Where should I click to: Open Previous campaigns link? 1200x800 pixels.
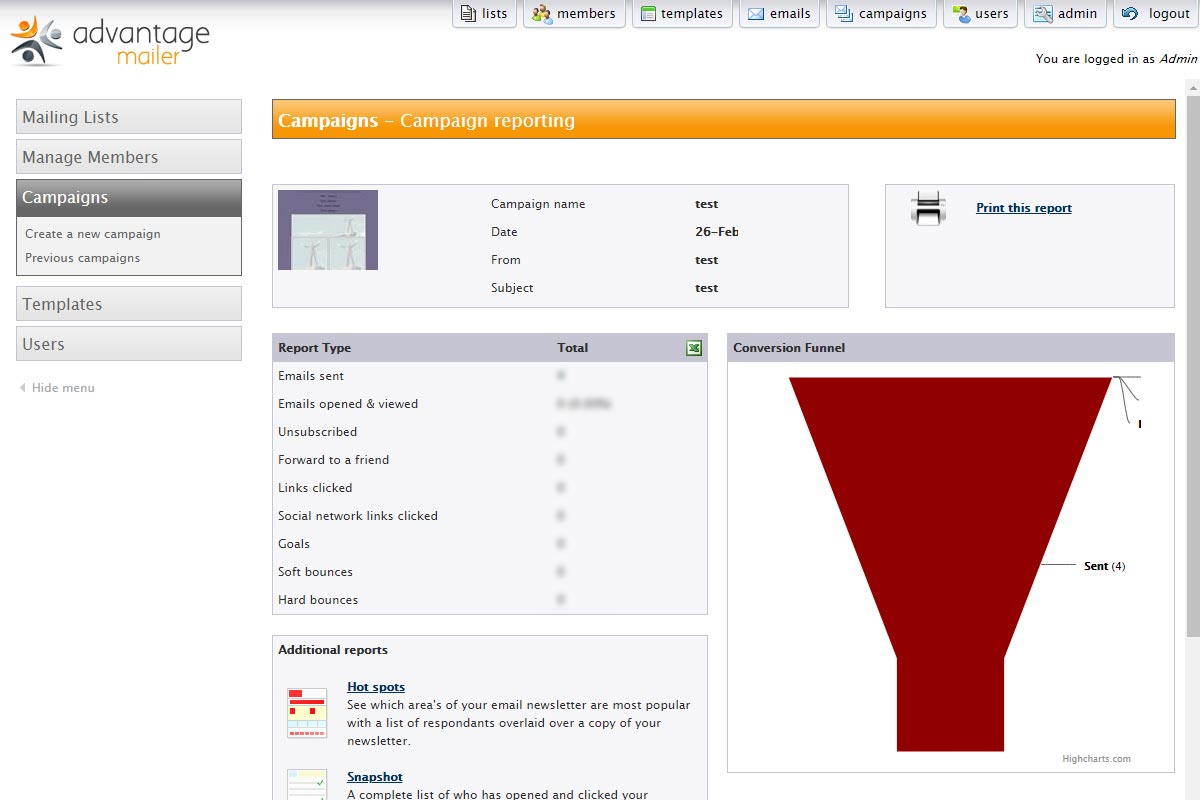[83, 258]
